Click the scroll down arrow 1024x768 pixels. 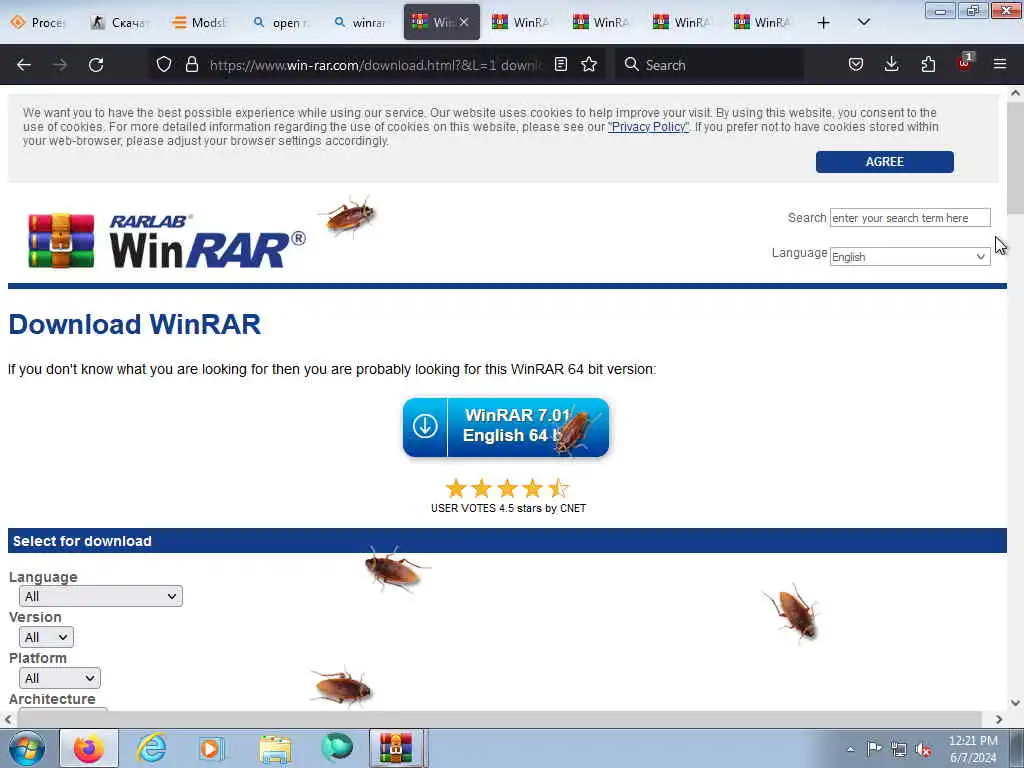tap(1015, 703)
